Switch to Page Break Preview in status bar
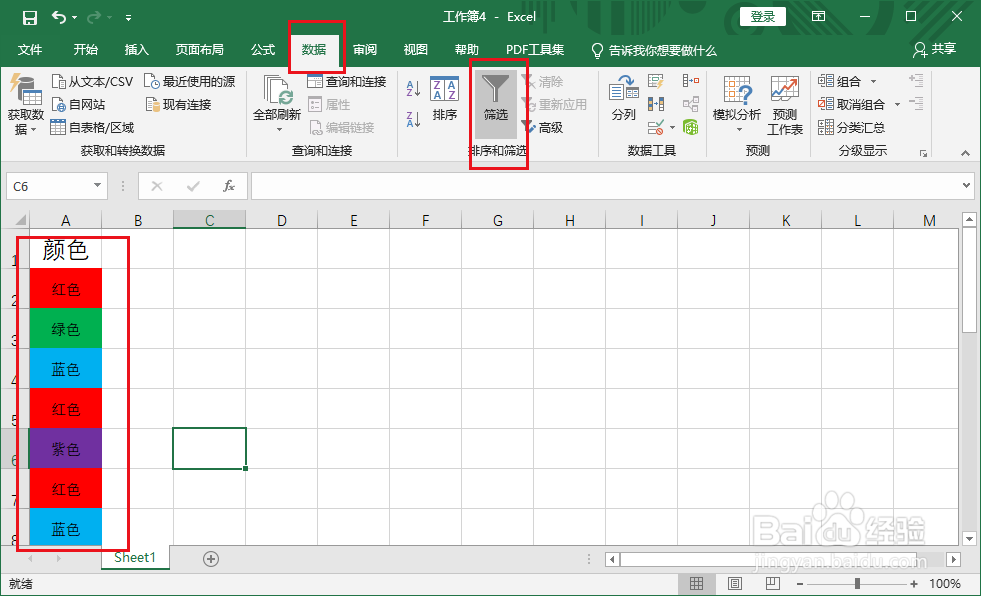The width and height of the screenshot is (981, 596). [x=773, y=583]
